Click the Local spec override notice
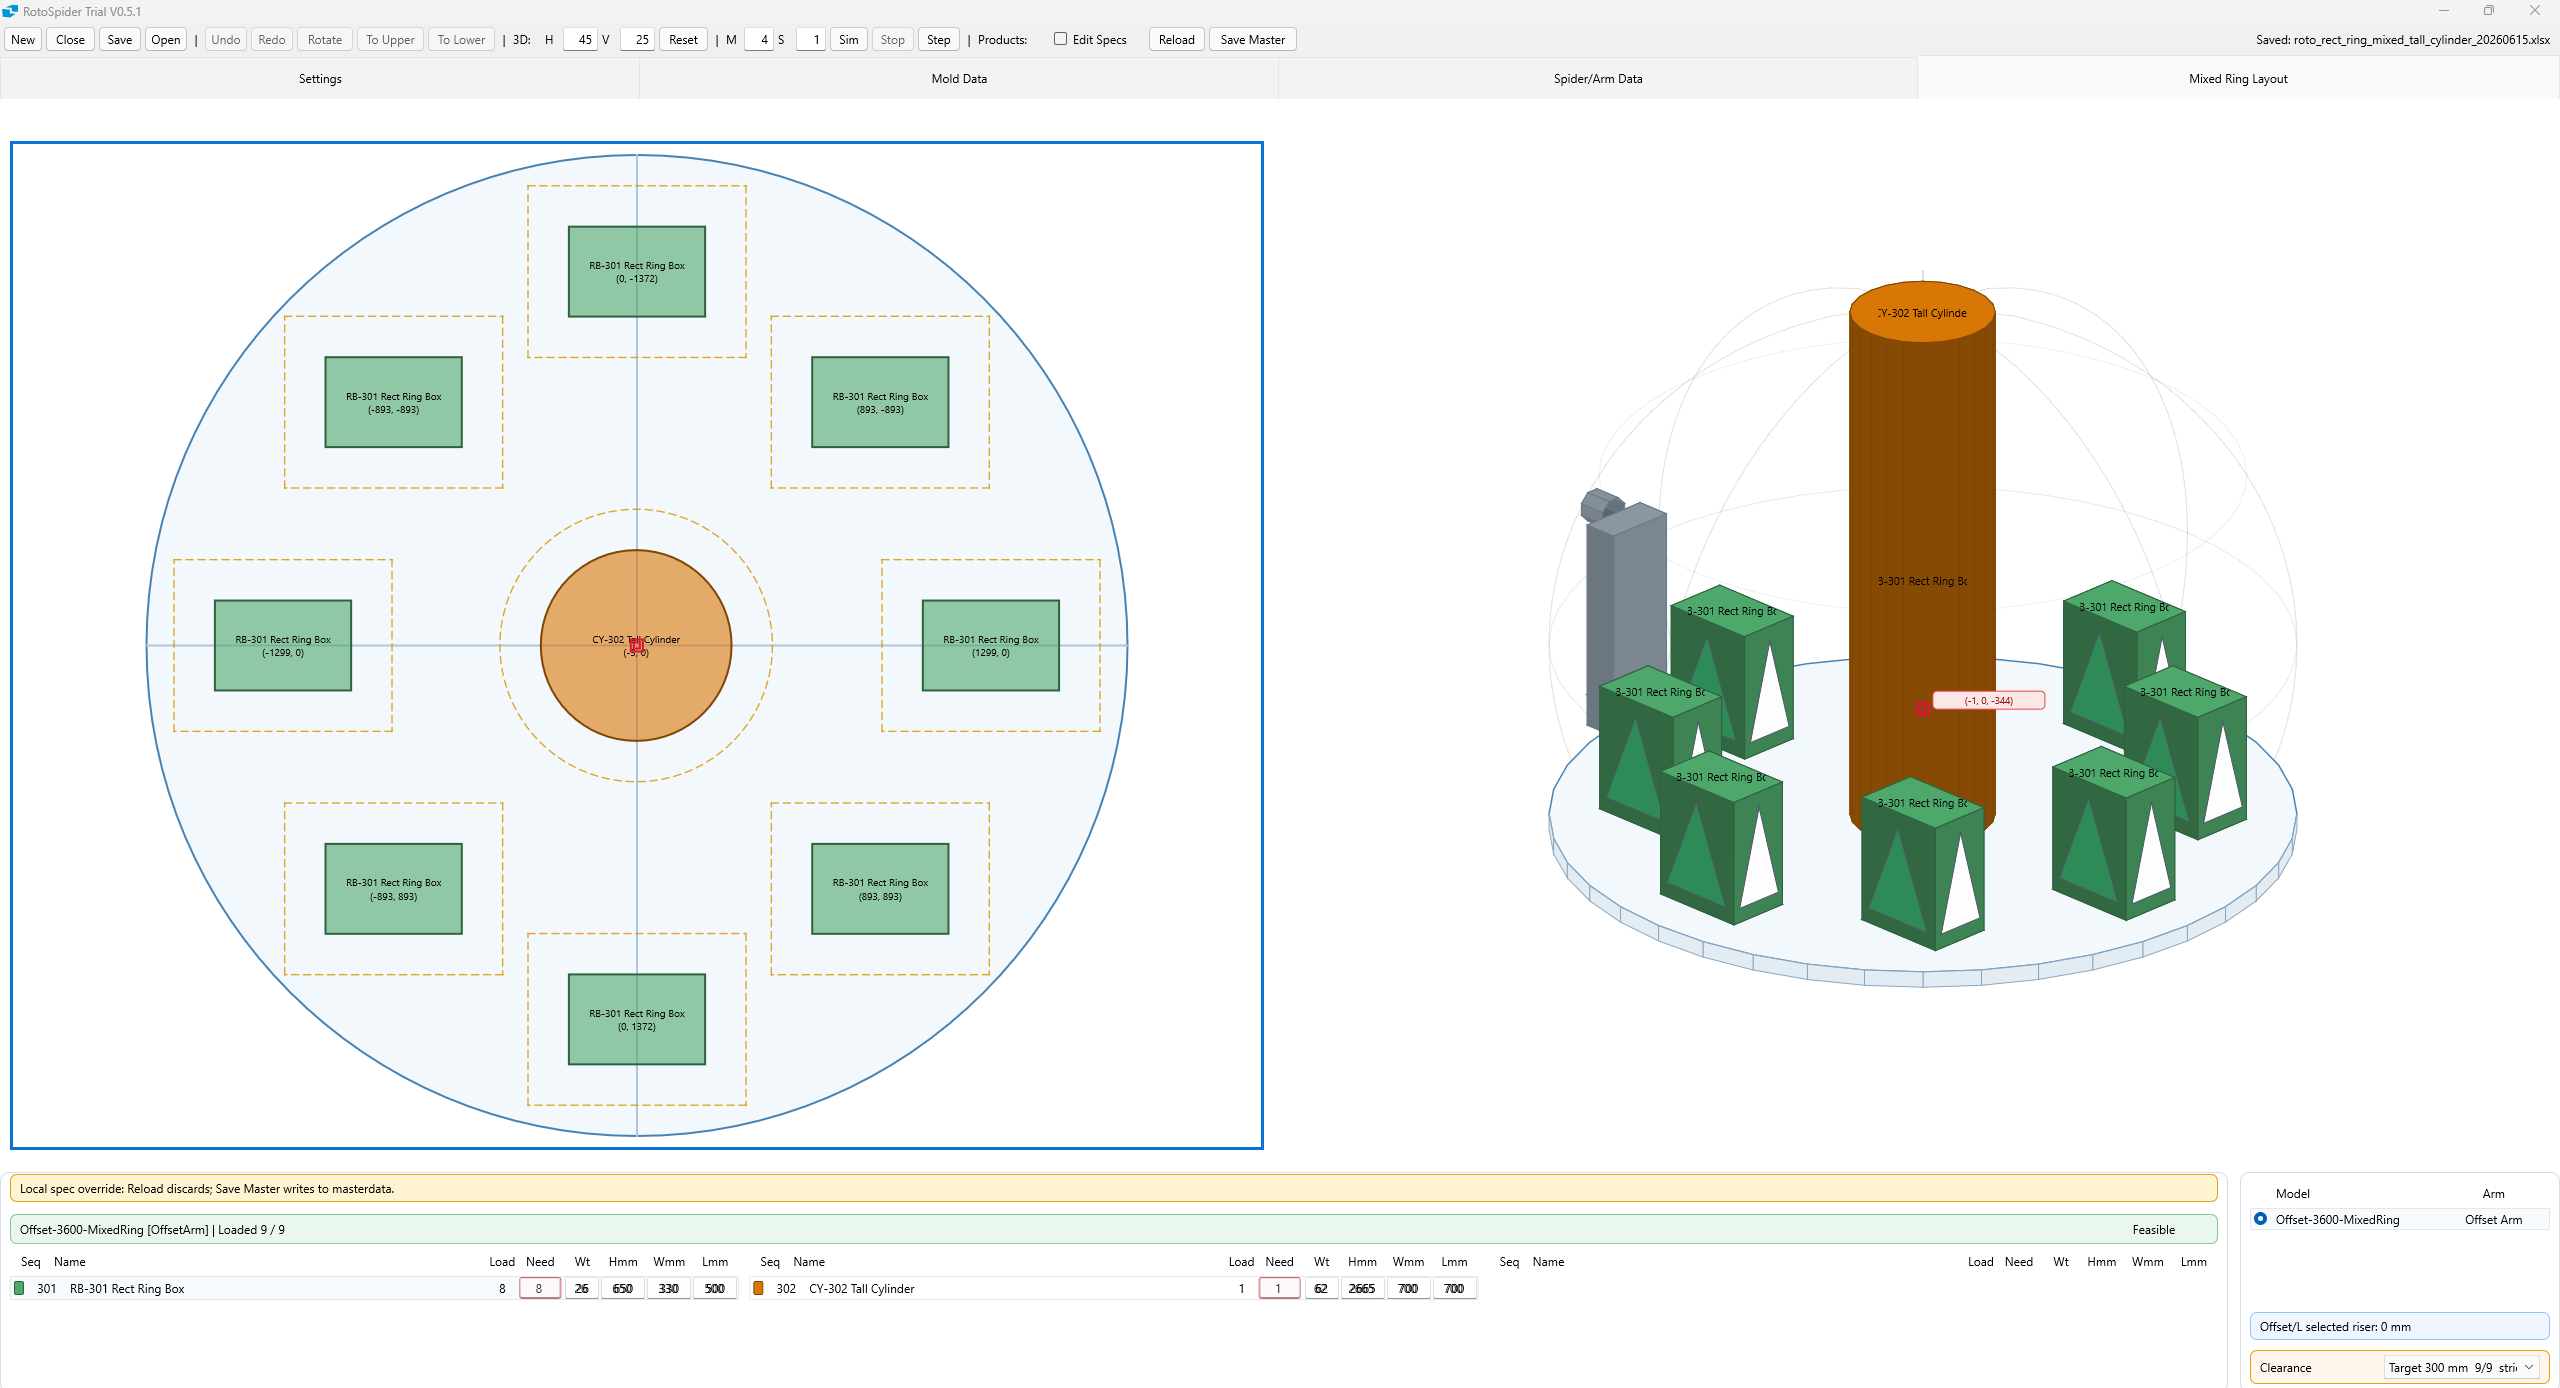The image size is (2560, 1388). (1113, 1188)
